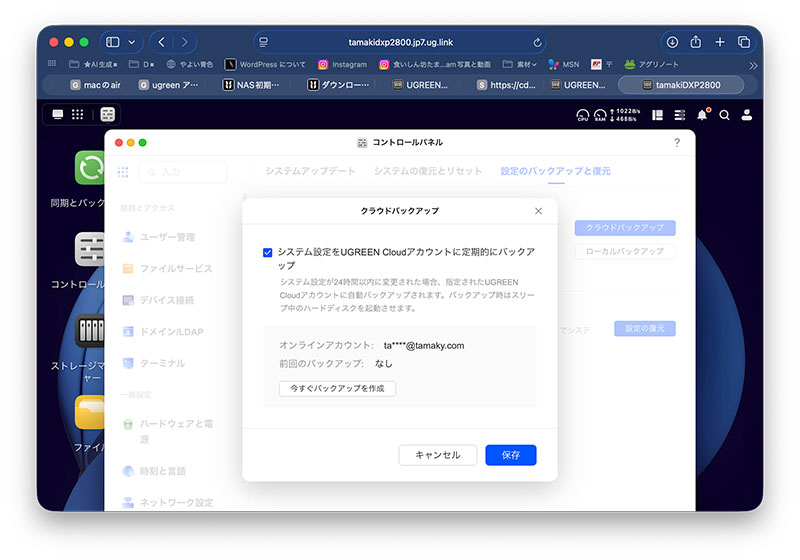The height and width of the screenshot is (560, 800).
Task: Switch to the UGREEN アプリ browser tab
Action: pos(170,85)
